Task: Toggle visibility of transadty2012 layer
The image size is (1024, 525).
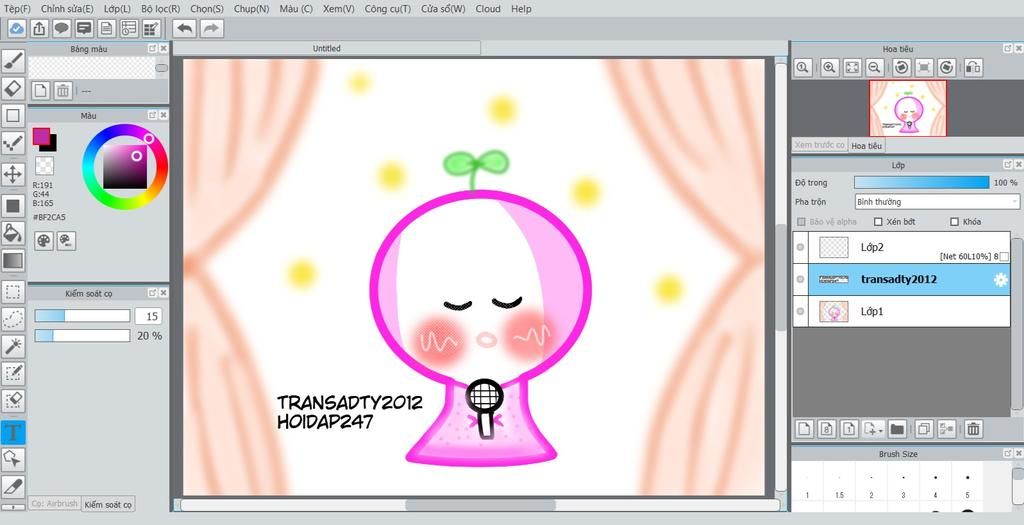Action: (x=801, y=279)
